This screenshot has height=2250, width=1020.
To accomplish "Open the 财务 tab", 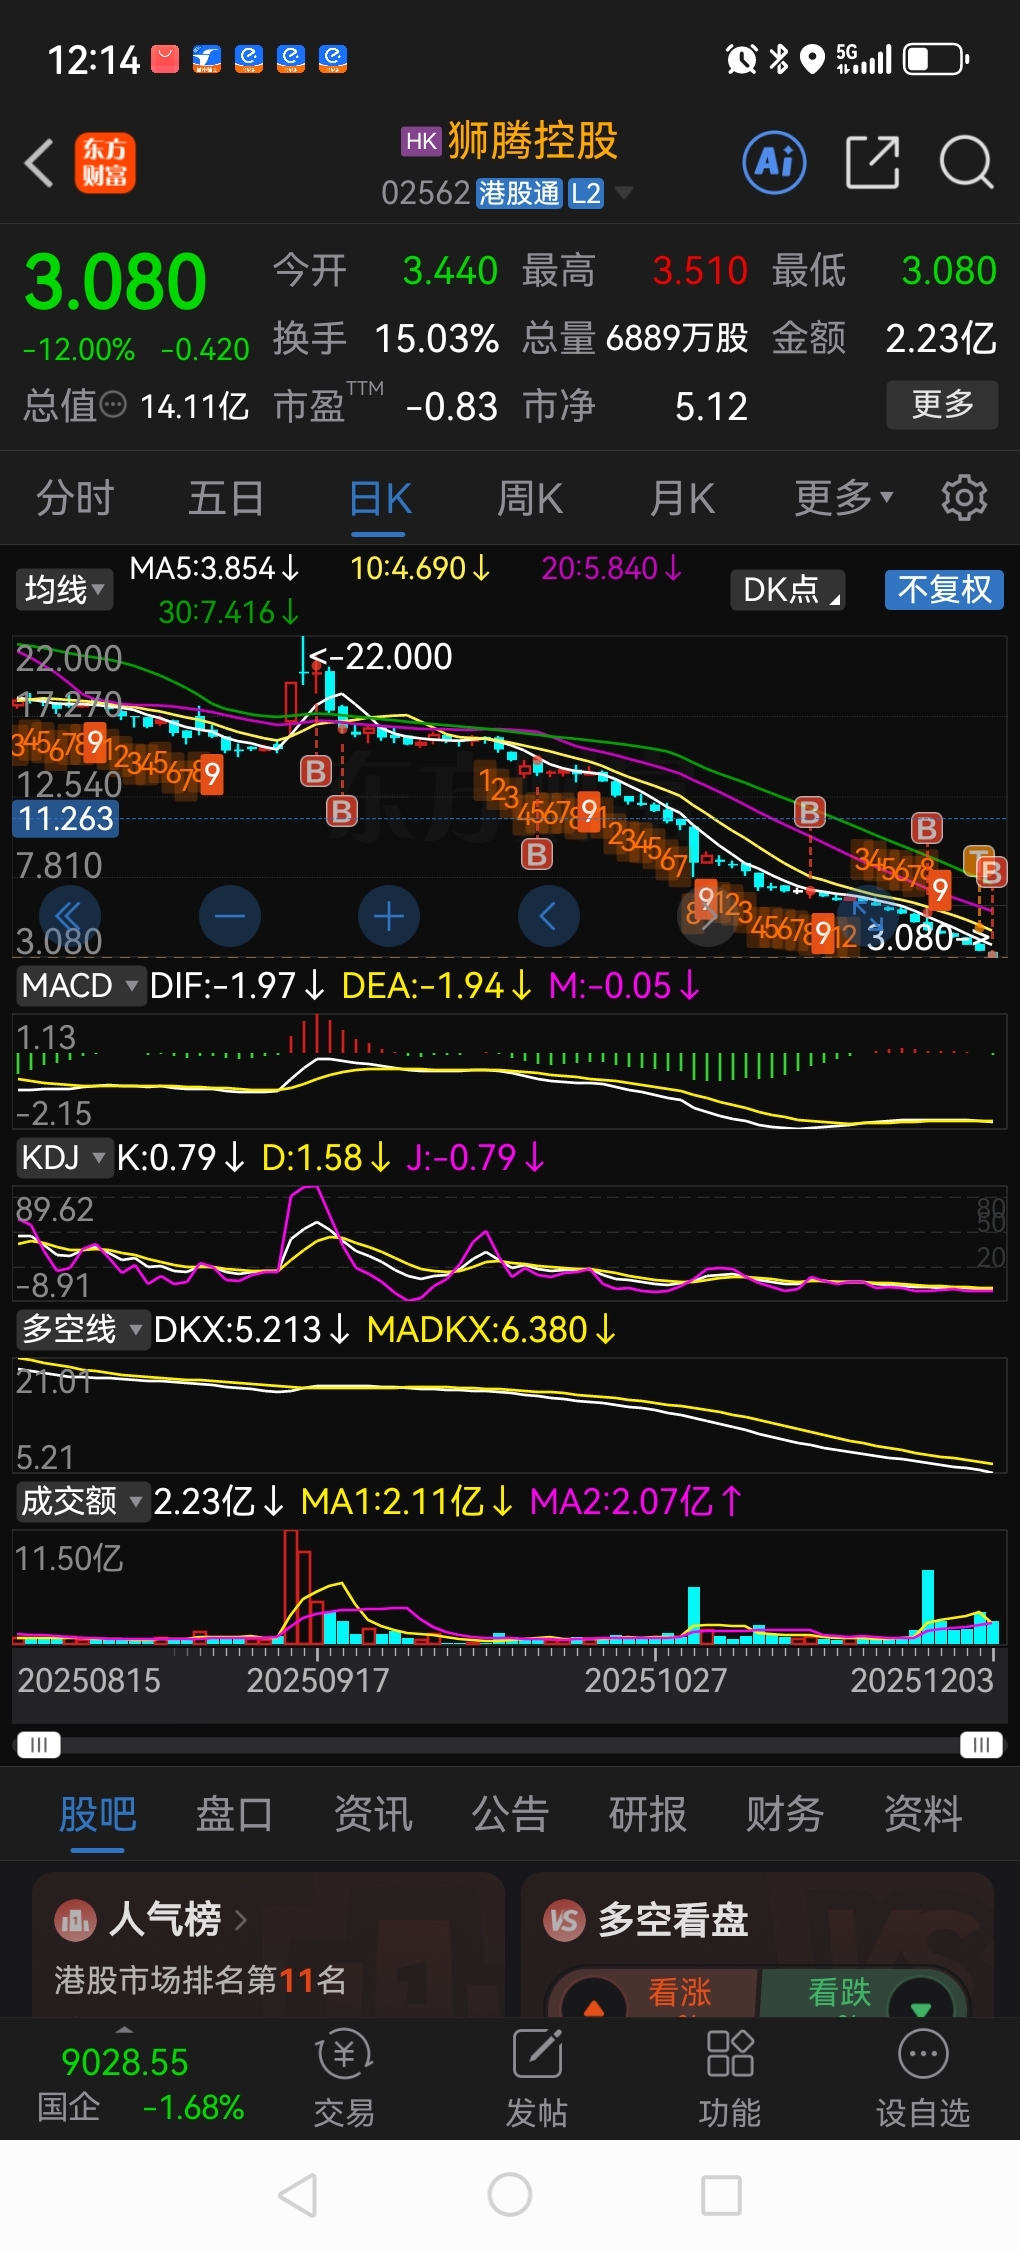I will coord(785,1813).
